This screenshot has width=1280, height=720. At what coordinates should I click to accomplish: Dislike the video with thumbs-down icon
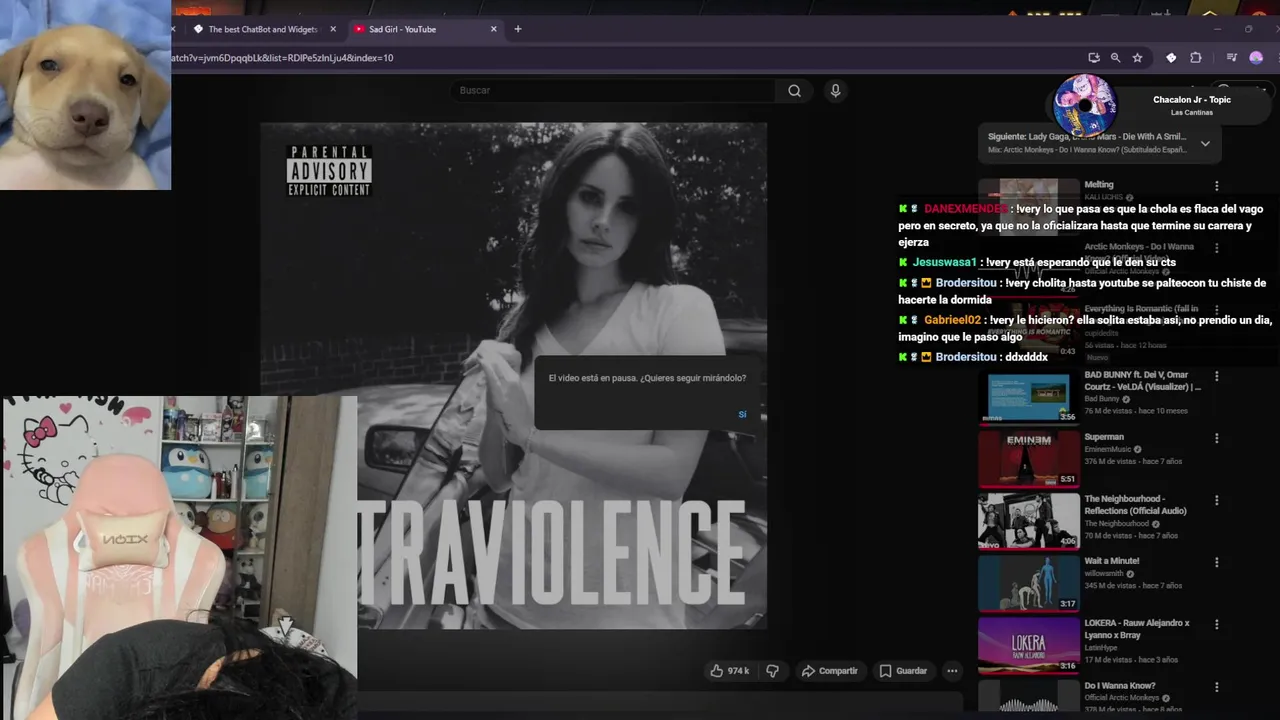(x=772, y=671)
